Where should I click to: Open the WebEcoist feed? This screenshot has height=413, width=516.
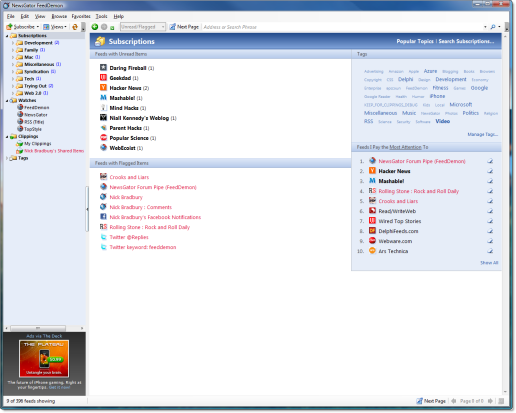click(x=122, y=148)
